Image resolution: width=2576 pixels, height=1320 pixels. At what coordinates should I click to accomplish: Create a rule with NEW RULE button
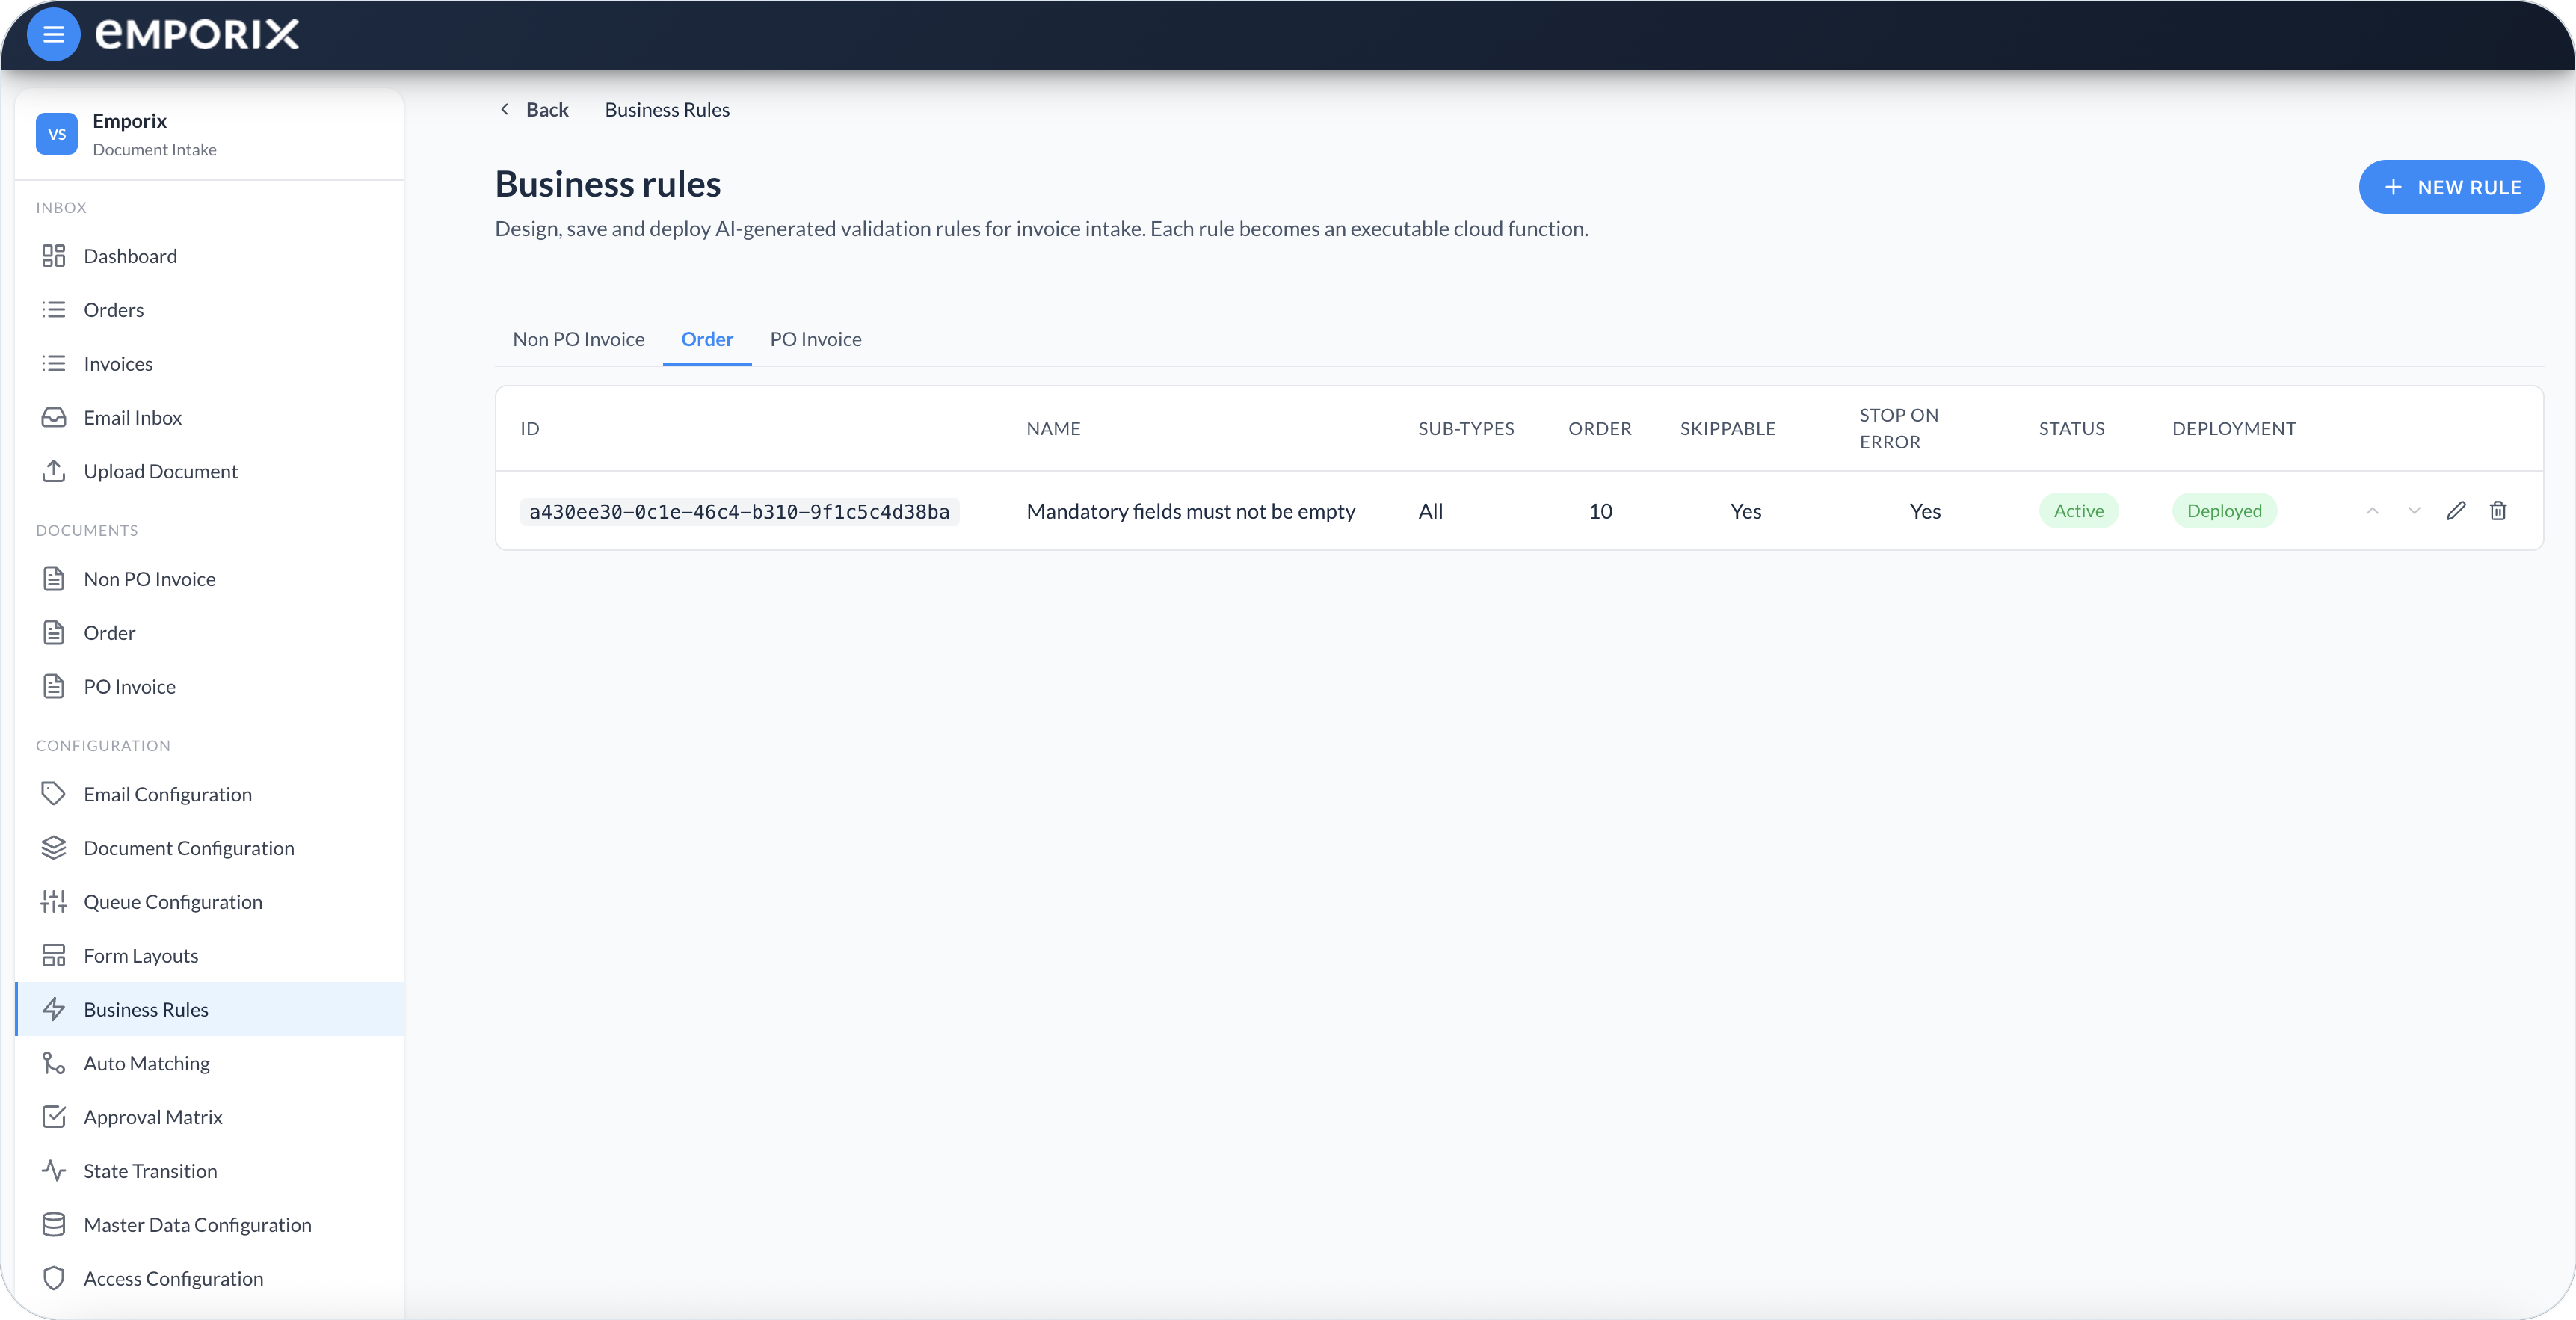[x=2451, y=187]
